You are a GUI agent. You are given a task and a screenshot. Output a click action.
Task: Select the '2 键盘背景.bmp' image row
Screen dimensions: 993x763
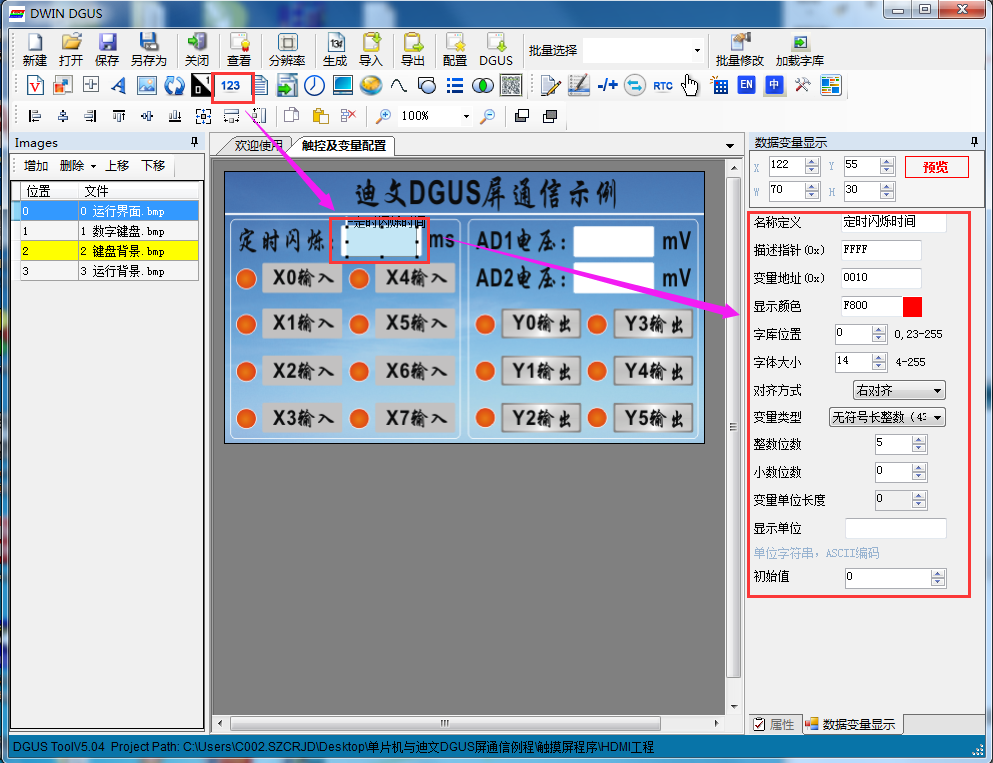tap(105, 251)
